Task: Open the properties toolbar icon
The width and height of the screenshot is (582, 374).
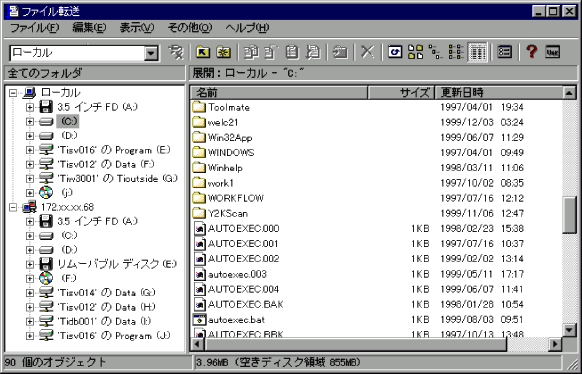Action: (504, 52)
